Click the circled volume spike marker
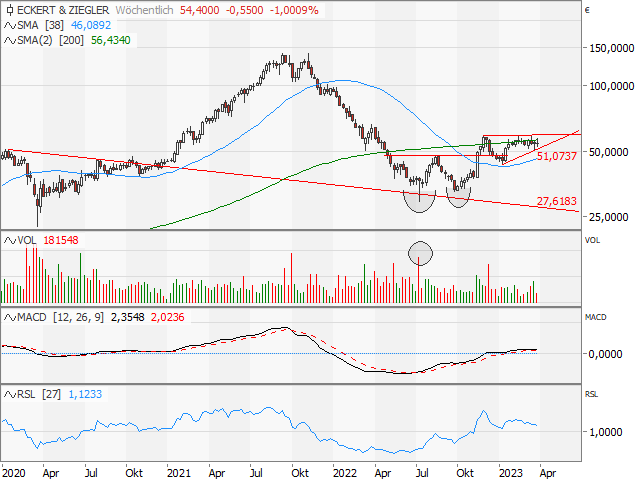The image size is (640, 480). (x=420, y=253)
